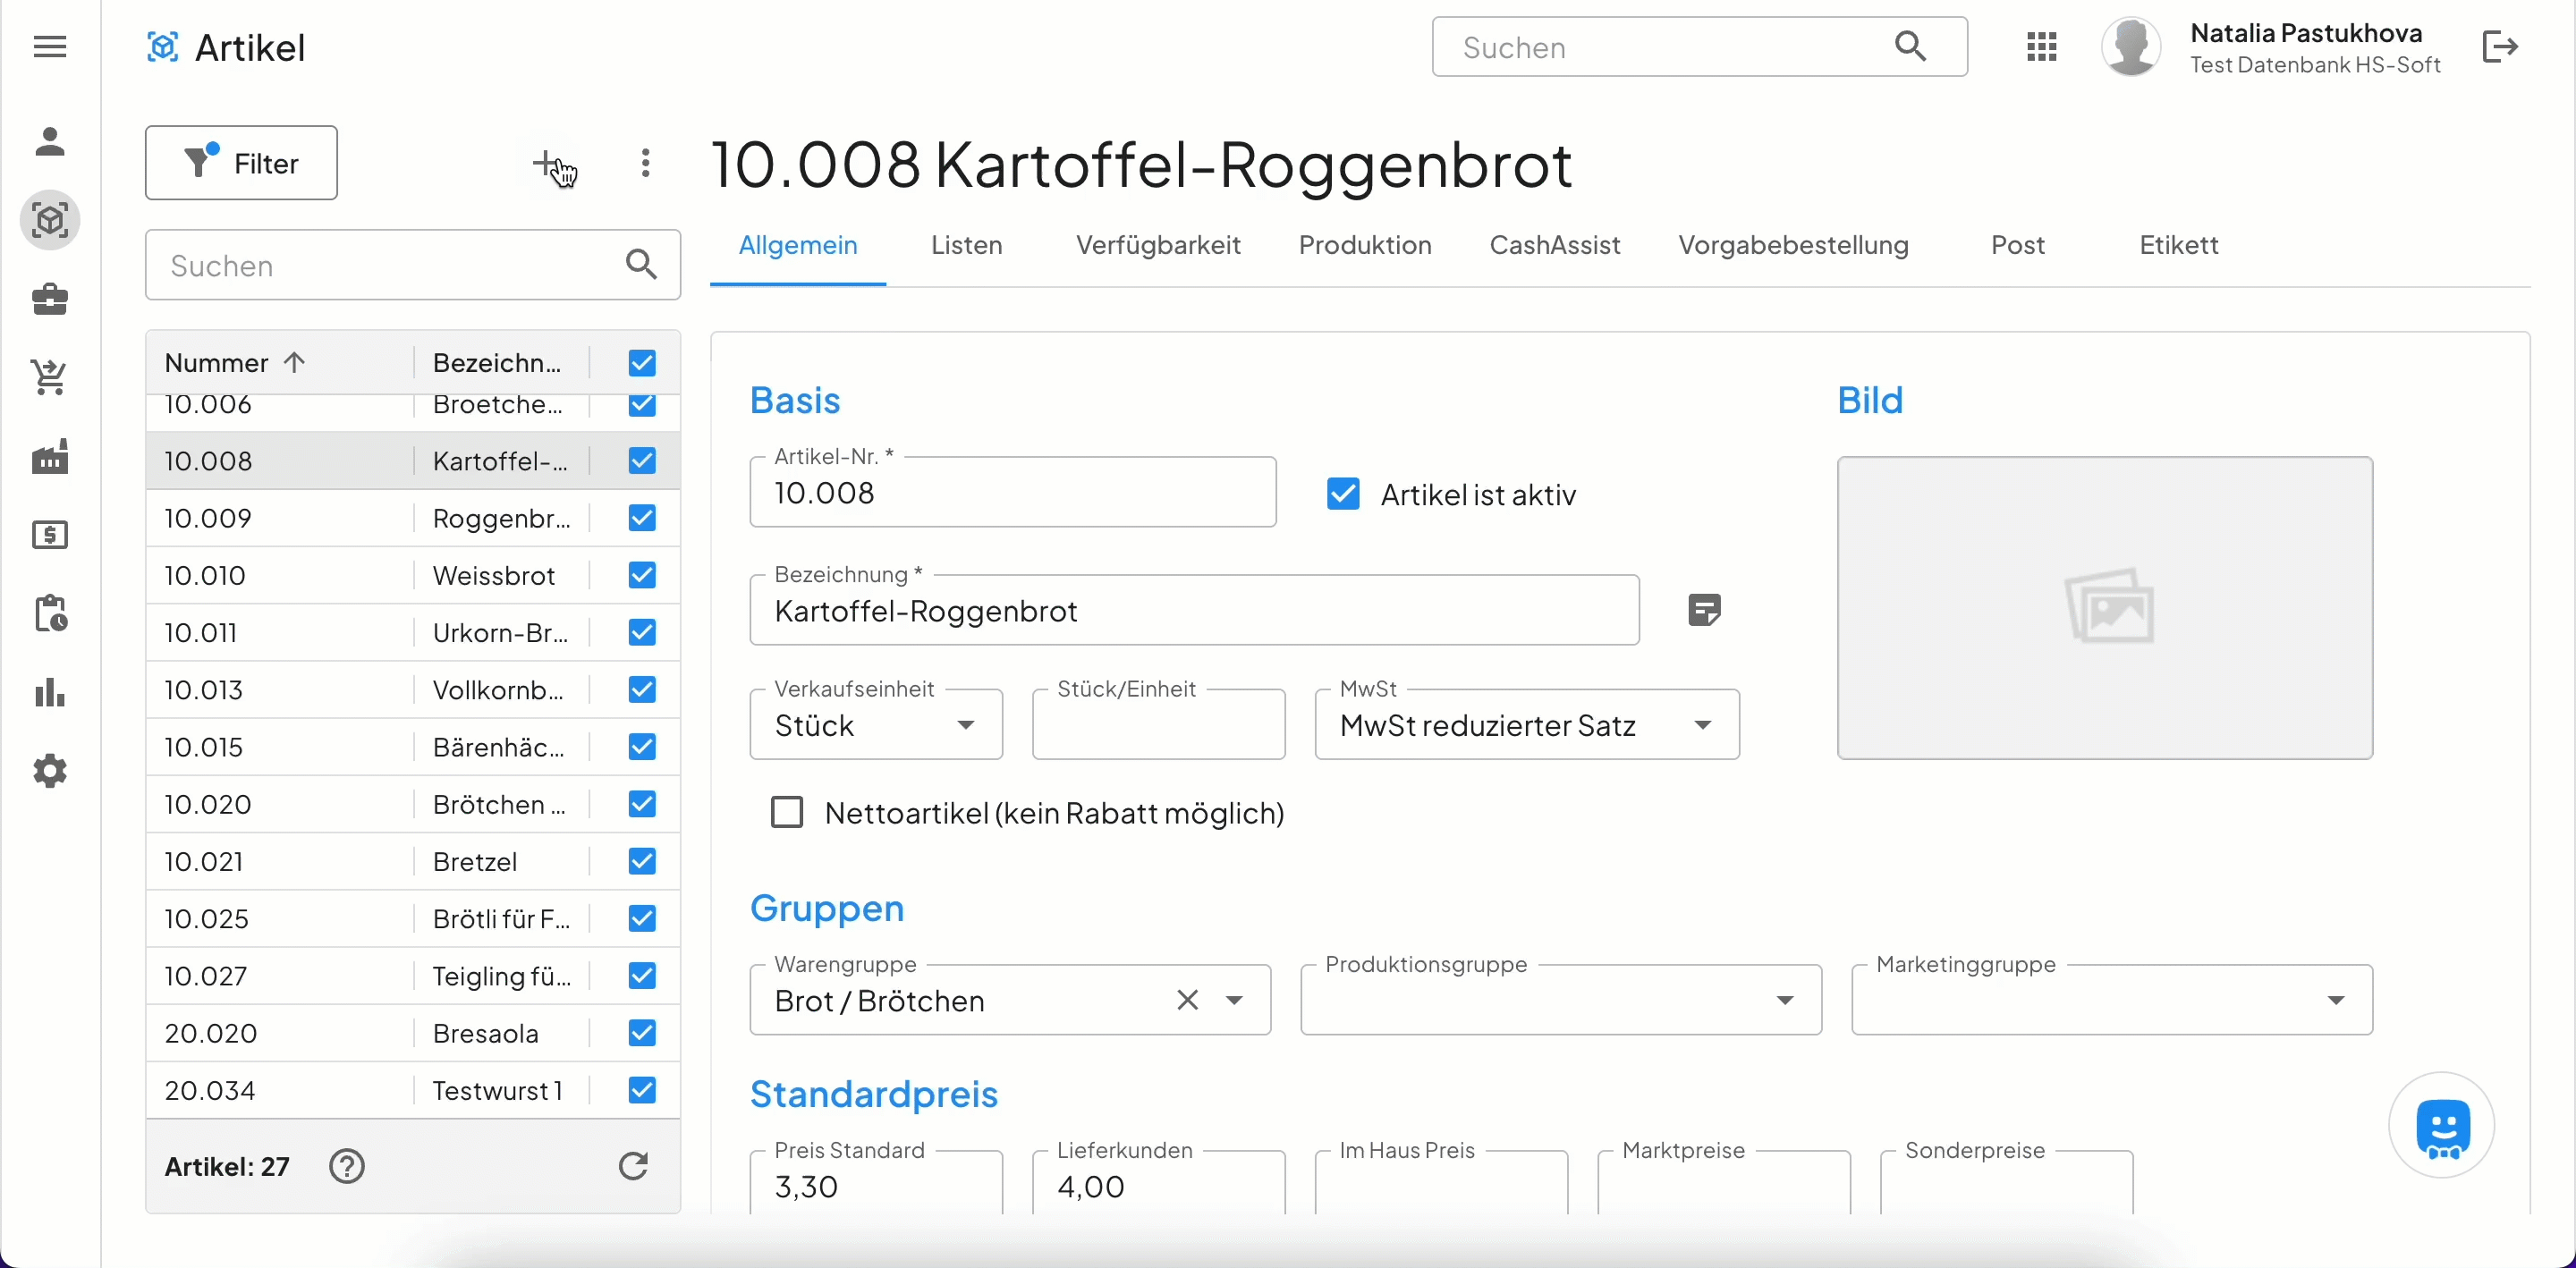2576x1268 pixels.
Task: Open the settings gear in the sidebar
Action: (49, 770)
